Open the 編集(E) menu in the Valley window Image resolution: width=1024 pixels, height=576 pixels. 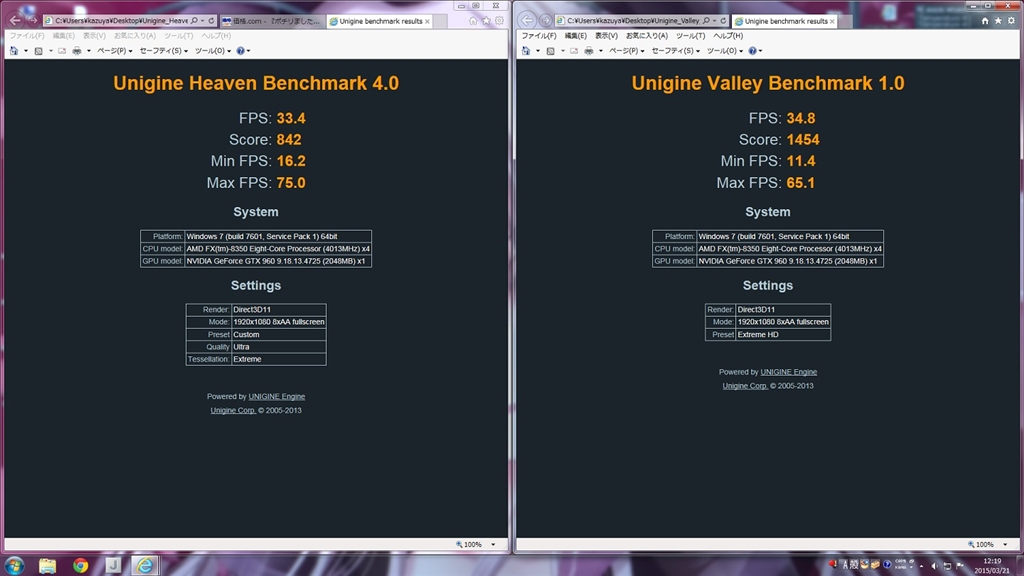click(575, 36)
